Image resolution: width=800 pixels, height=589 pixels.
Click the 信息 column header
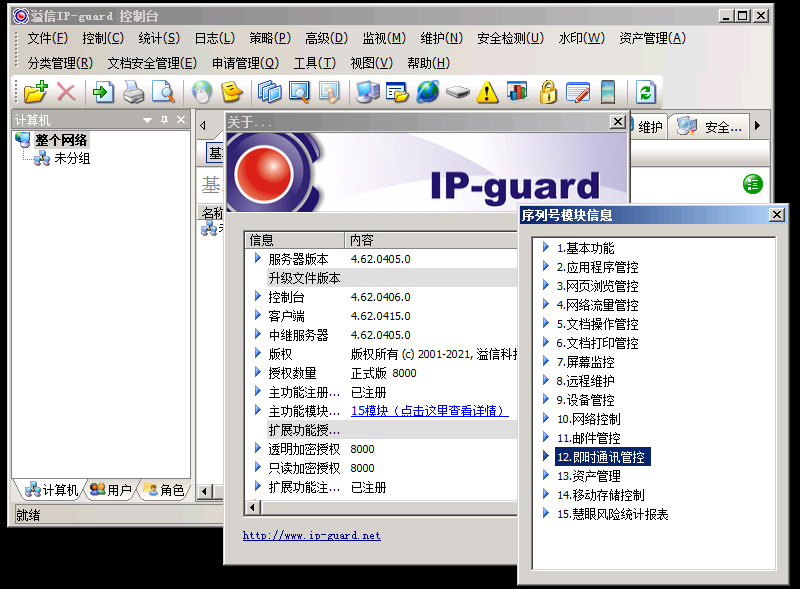[x=294, y=240]
